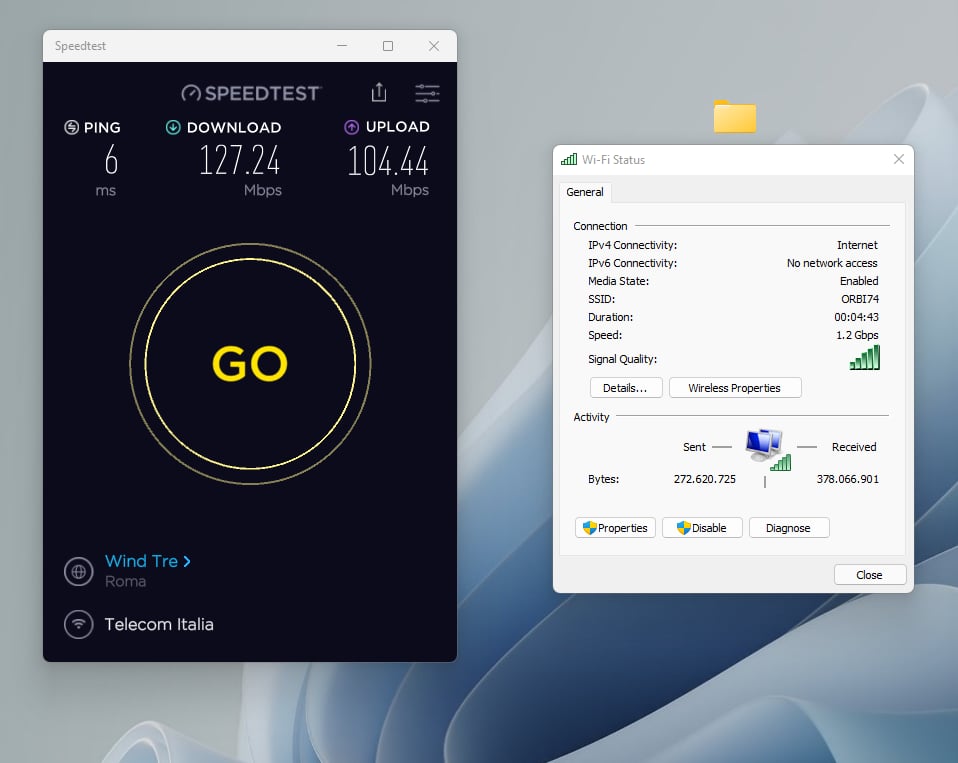Click the 00:04:43 duration value
958x763 pixels.
(x=857, y=317)
